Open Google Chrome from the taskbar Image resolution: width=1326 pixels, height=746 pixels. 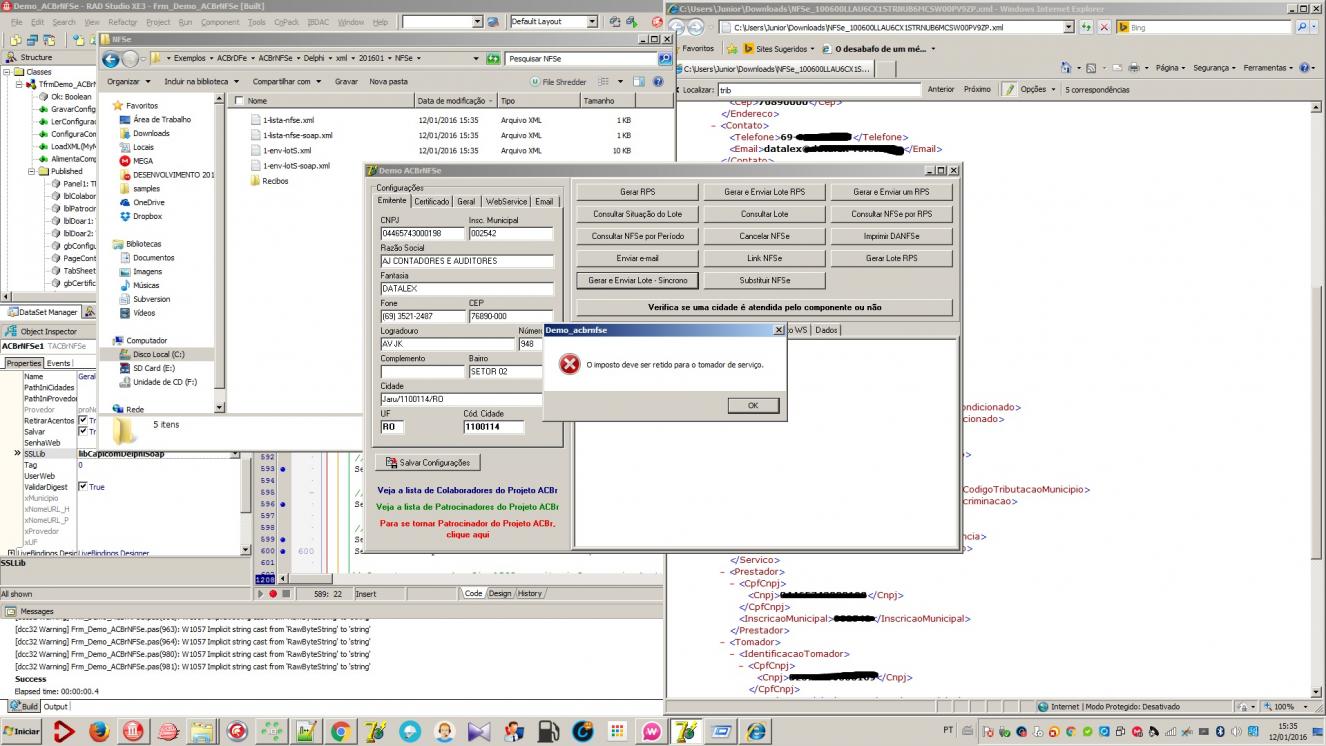point(340,731)
